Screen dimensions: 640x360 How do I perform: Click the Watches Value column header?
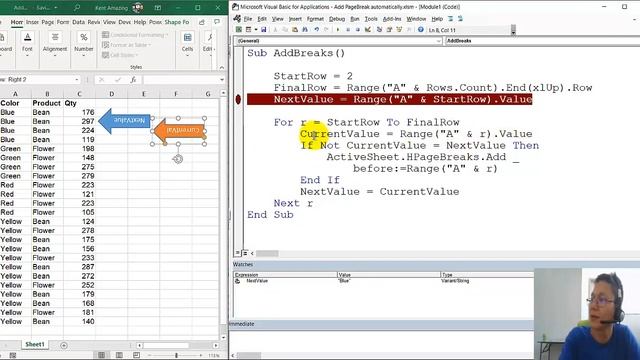point(389,275)
